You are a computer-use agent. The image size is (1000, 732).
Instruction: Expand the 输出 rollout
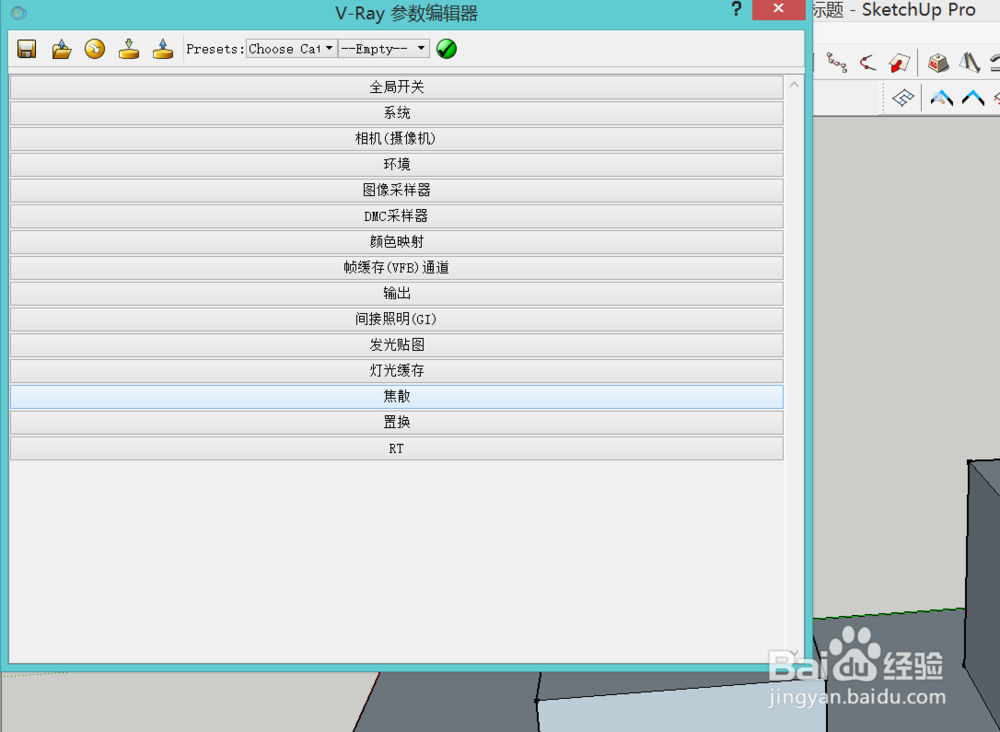click(x=397, y=293)
